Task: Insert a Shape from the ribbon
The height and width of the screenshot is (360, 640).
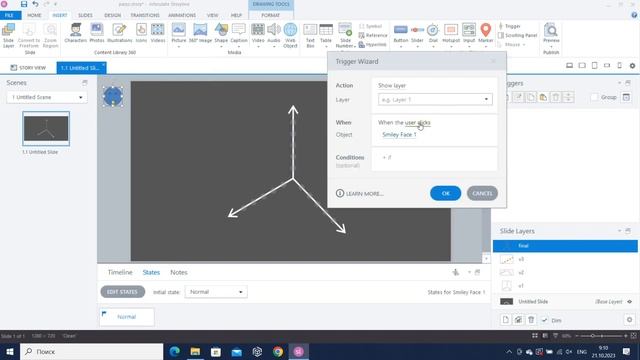Action: coord(221,34)
